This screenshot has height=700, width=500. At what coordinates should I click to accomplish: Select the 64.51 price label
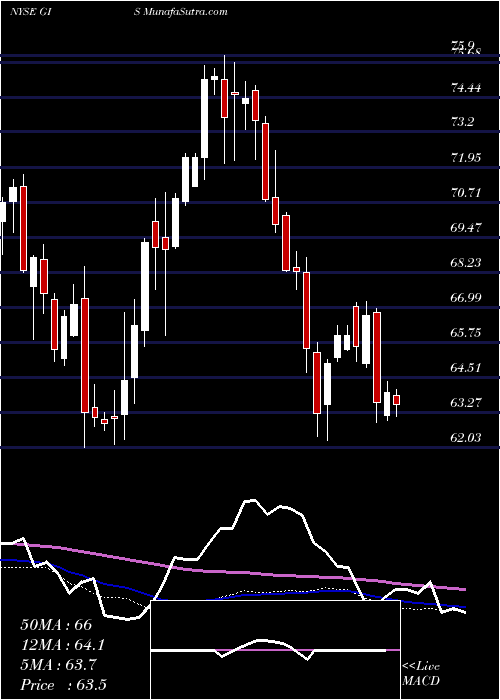click(466, 368)
